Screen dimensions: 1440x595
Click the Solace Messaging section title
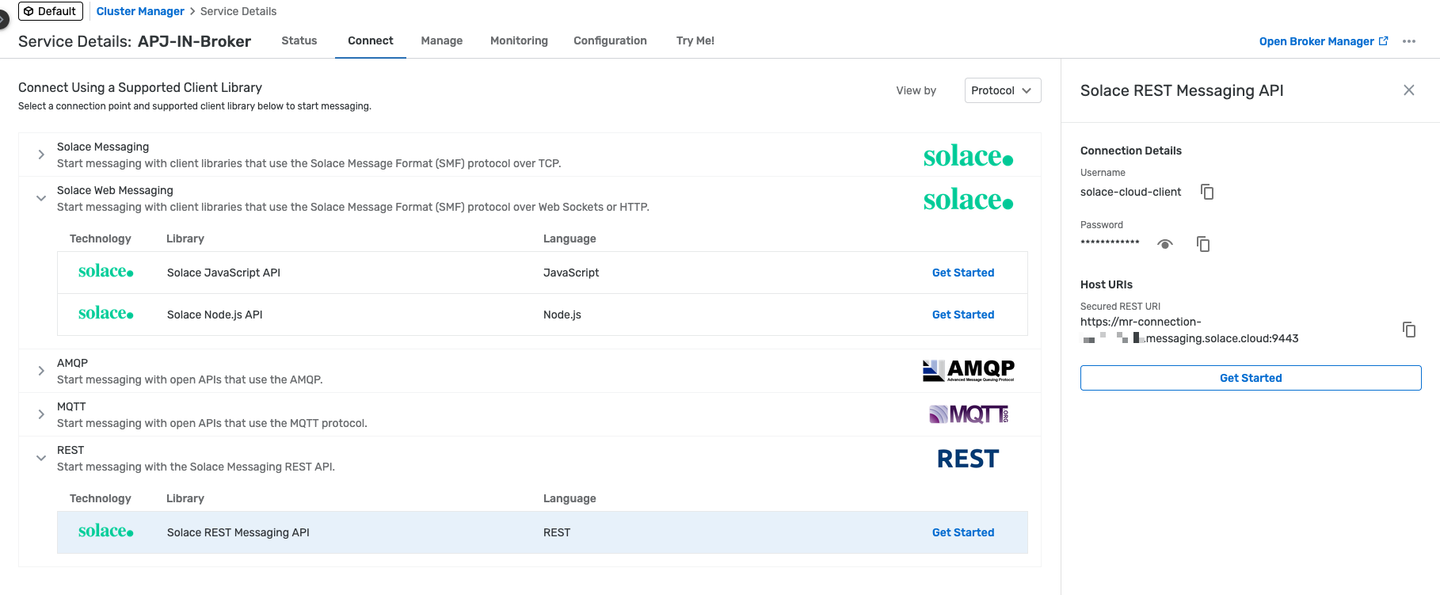point(103,147)
